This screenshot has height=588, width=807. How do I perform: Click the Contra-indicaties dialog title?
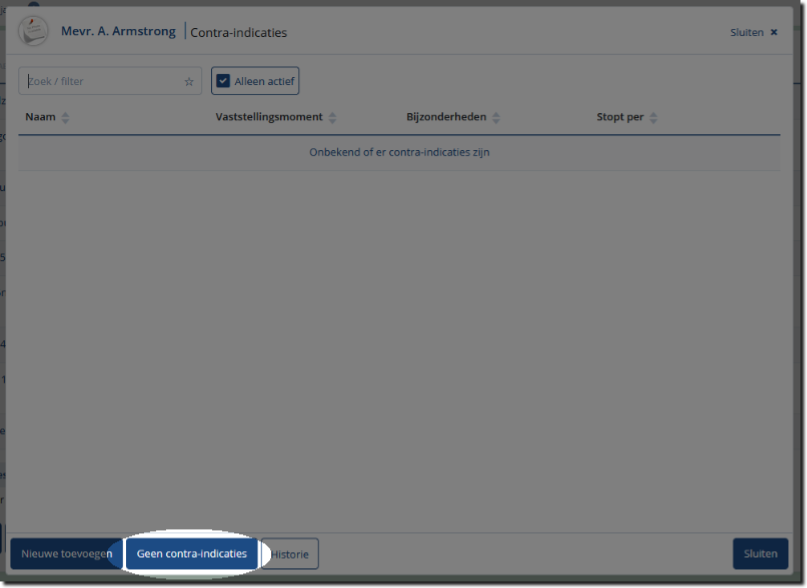coord(239,33)
